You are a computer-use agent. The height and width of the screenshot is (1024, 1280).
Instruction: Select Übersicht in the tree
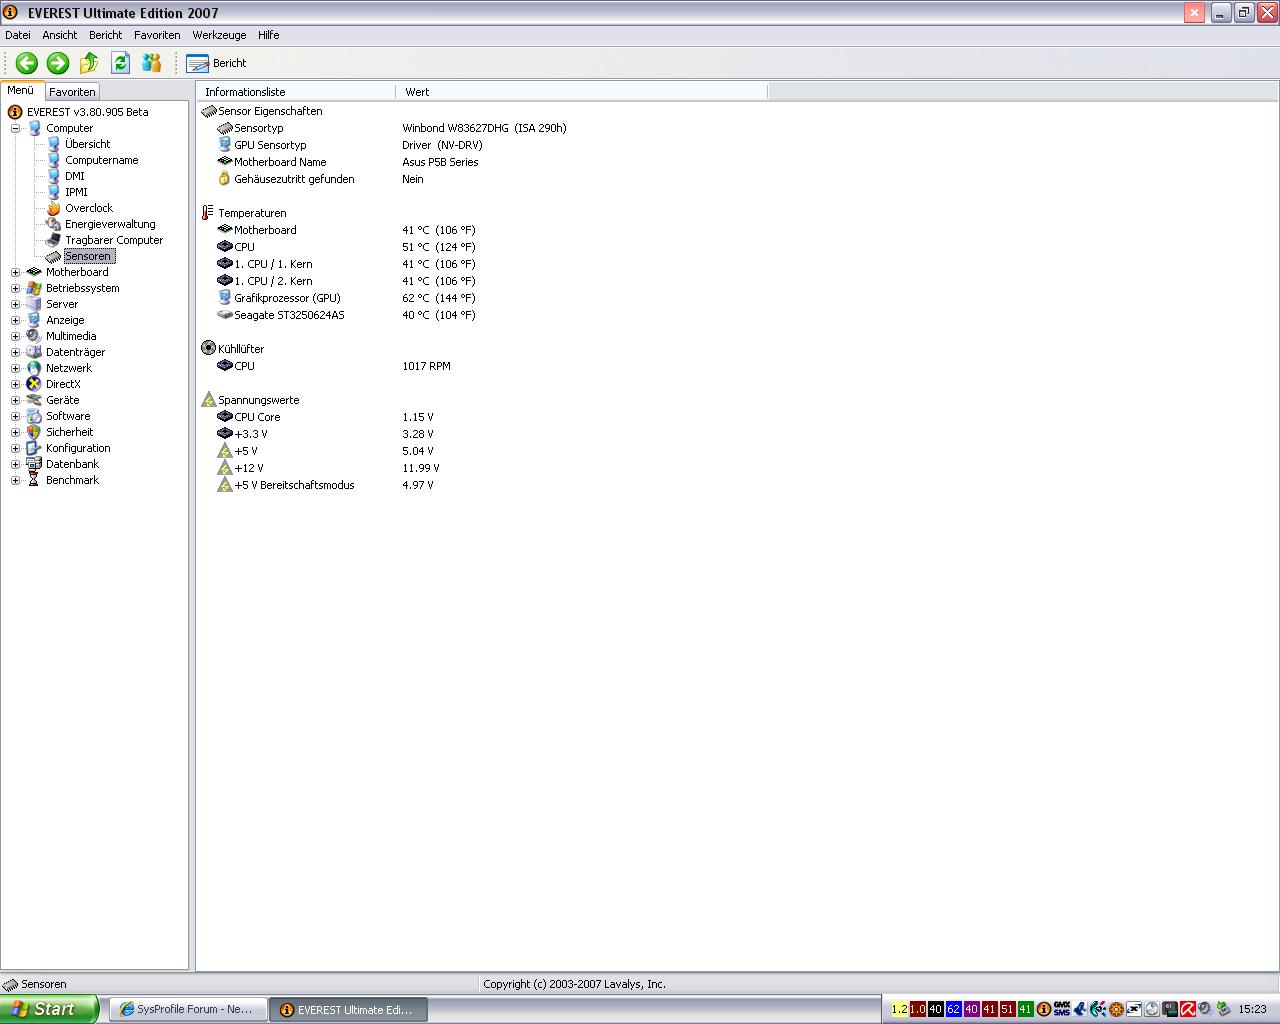pyautogui.click(x=87, y=144)
